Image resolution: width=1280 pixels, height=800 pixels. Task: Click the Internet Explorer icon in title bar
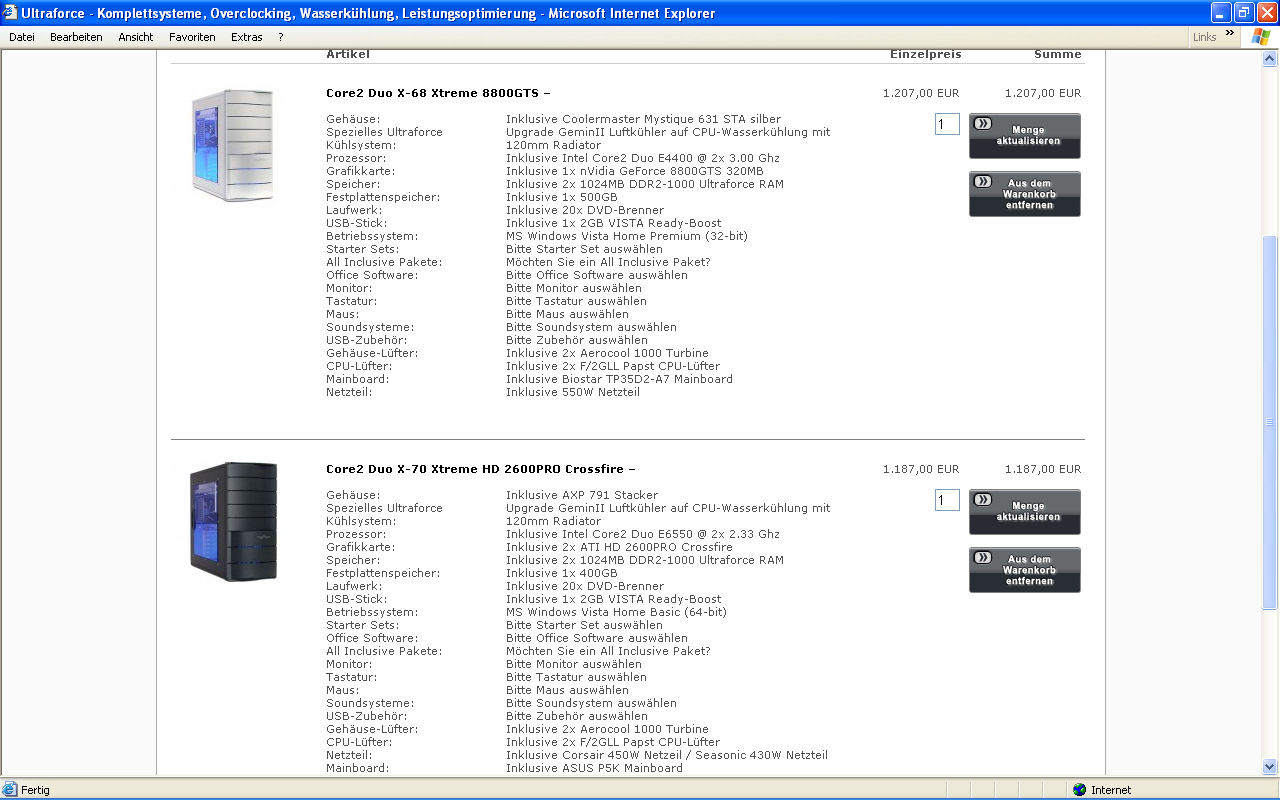coord(10,13)
